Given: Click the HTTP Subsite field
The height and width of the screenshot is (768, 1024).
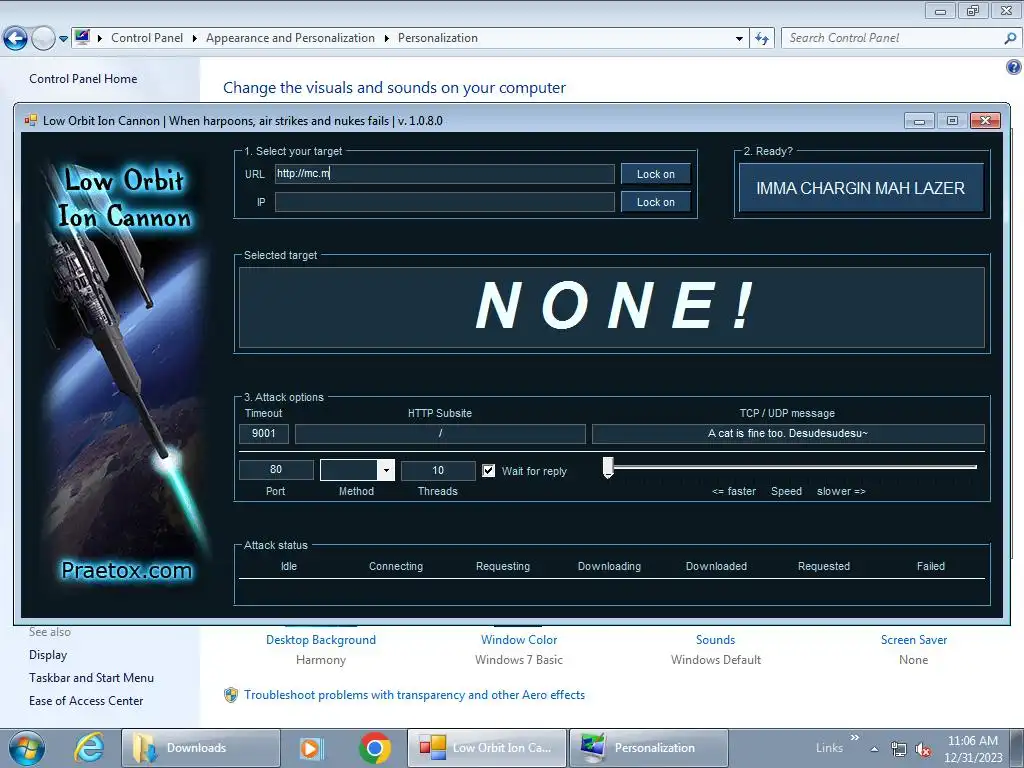Looking at the screenshot, I should coord(440,434).
